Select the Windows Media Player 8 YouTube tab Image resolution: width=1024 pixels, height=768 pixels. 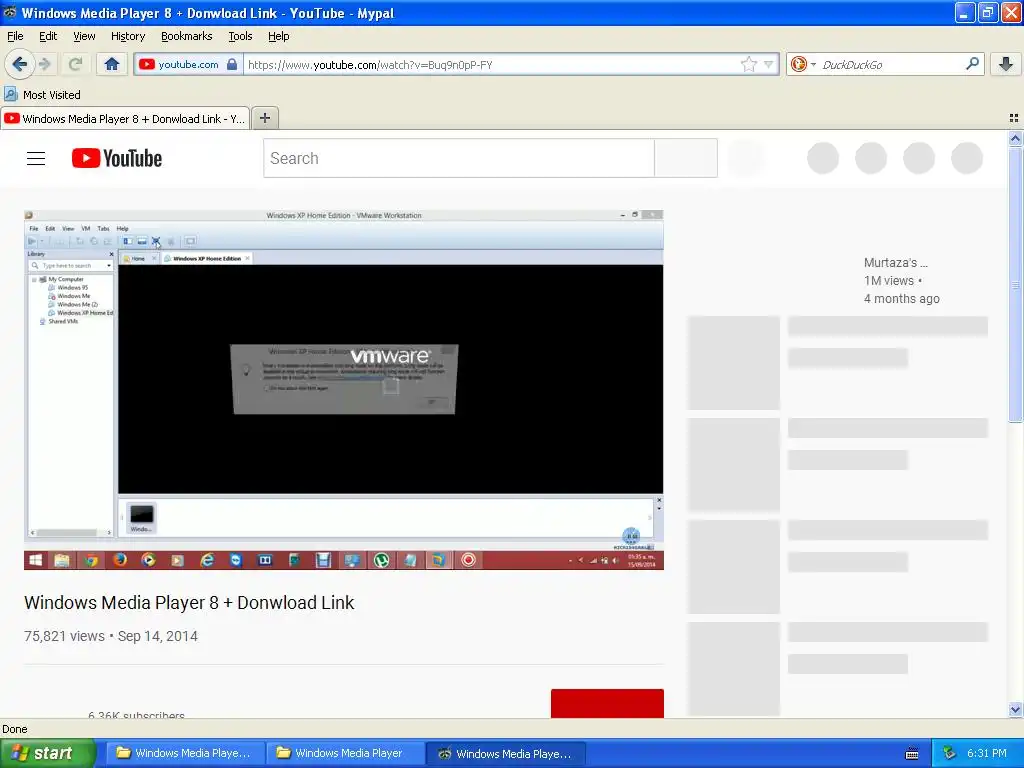coord(125,119)
